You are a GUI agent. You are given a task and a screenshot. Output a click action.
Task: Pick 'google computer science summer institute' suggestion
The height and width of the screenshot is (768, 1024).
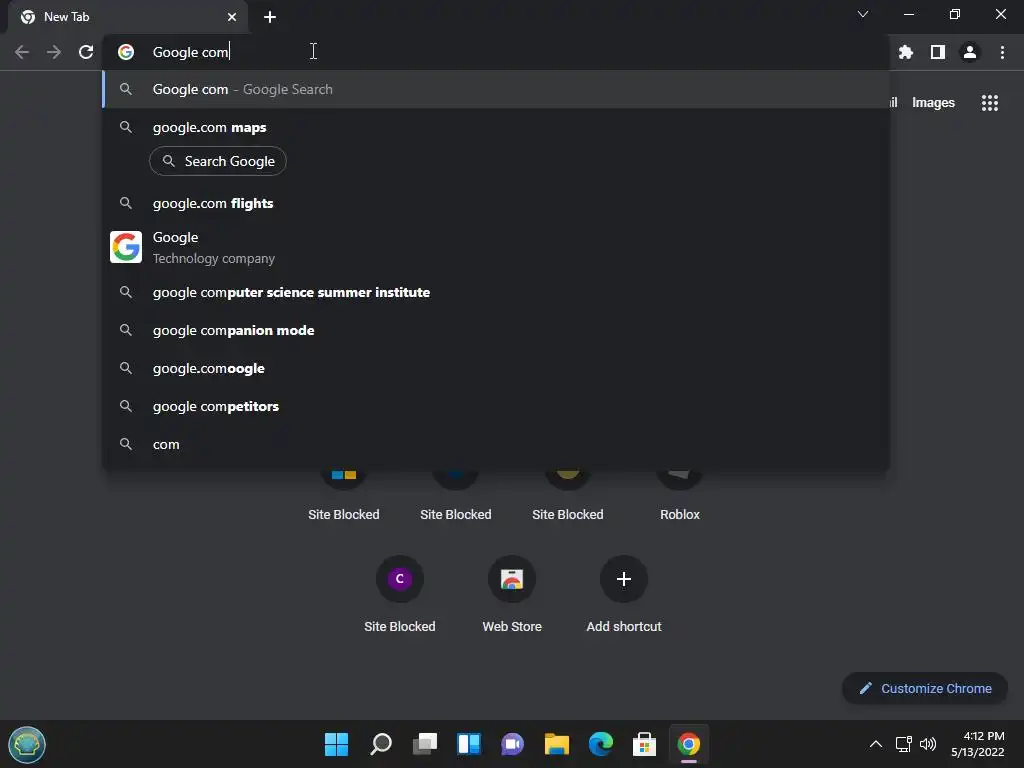coord(496,293)
